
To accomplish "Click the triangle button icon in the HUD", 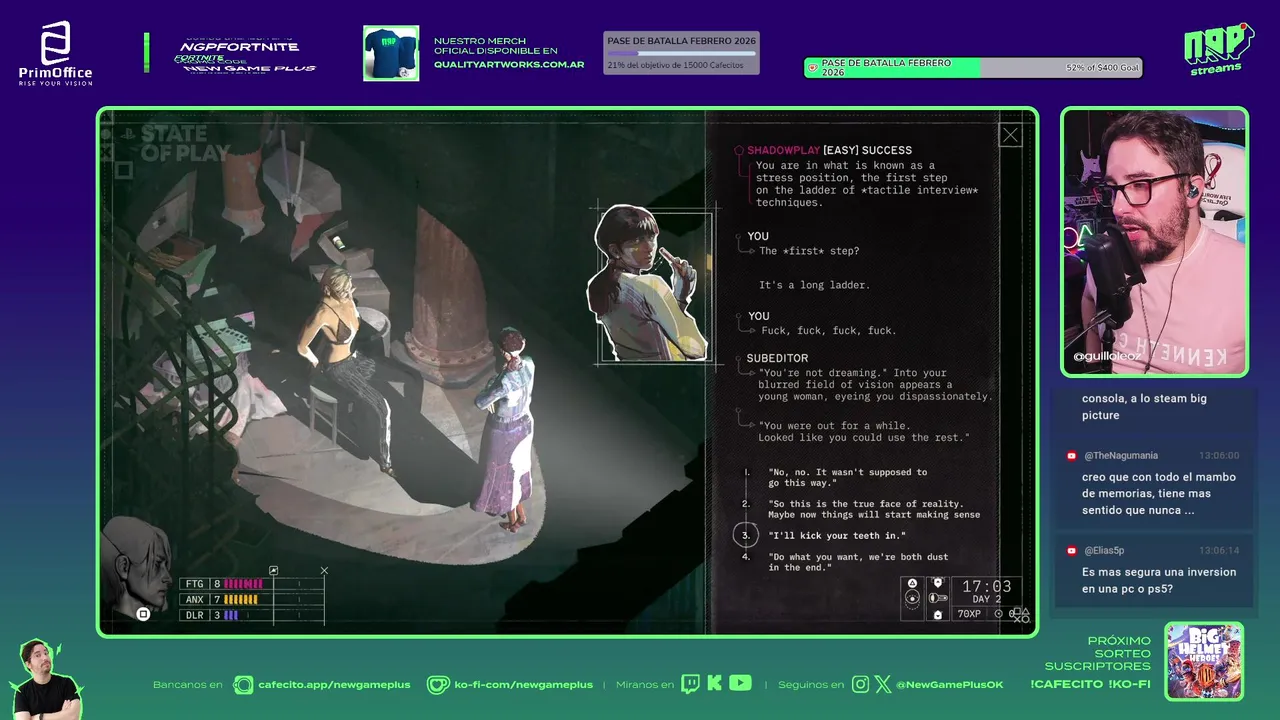I will (x=911, y=583).
